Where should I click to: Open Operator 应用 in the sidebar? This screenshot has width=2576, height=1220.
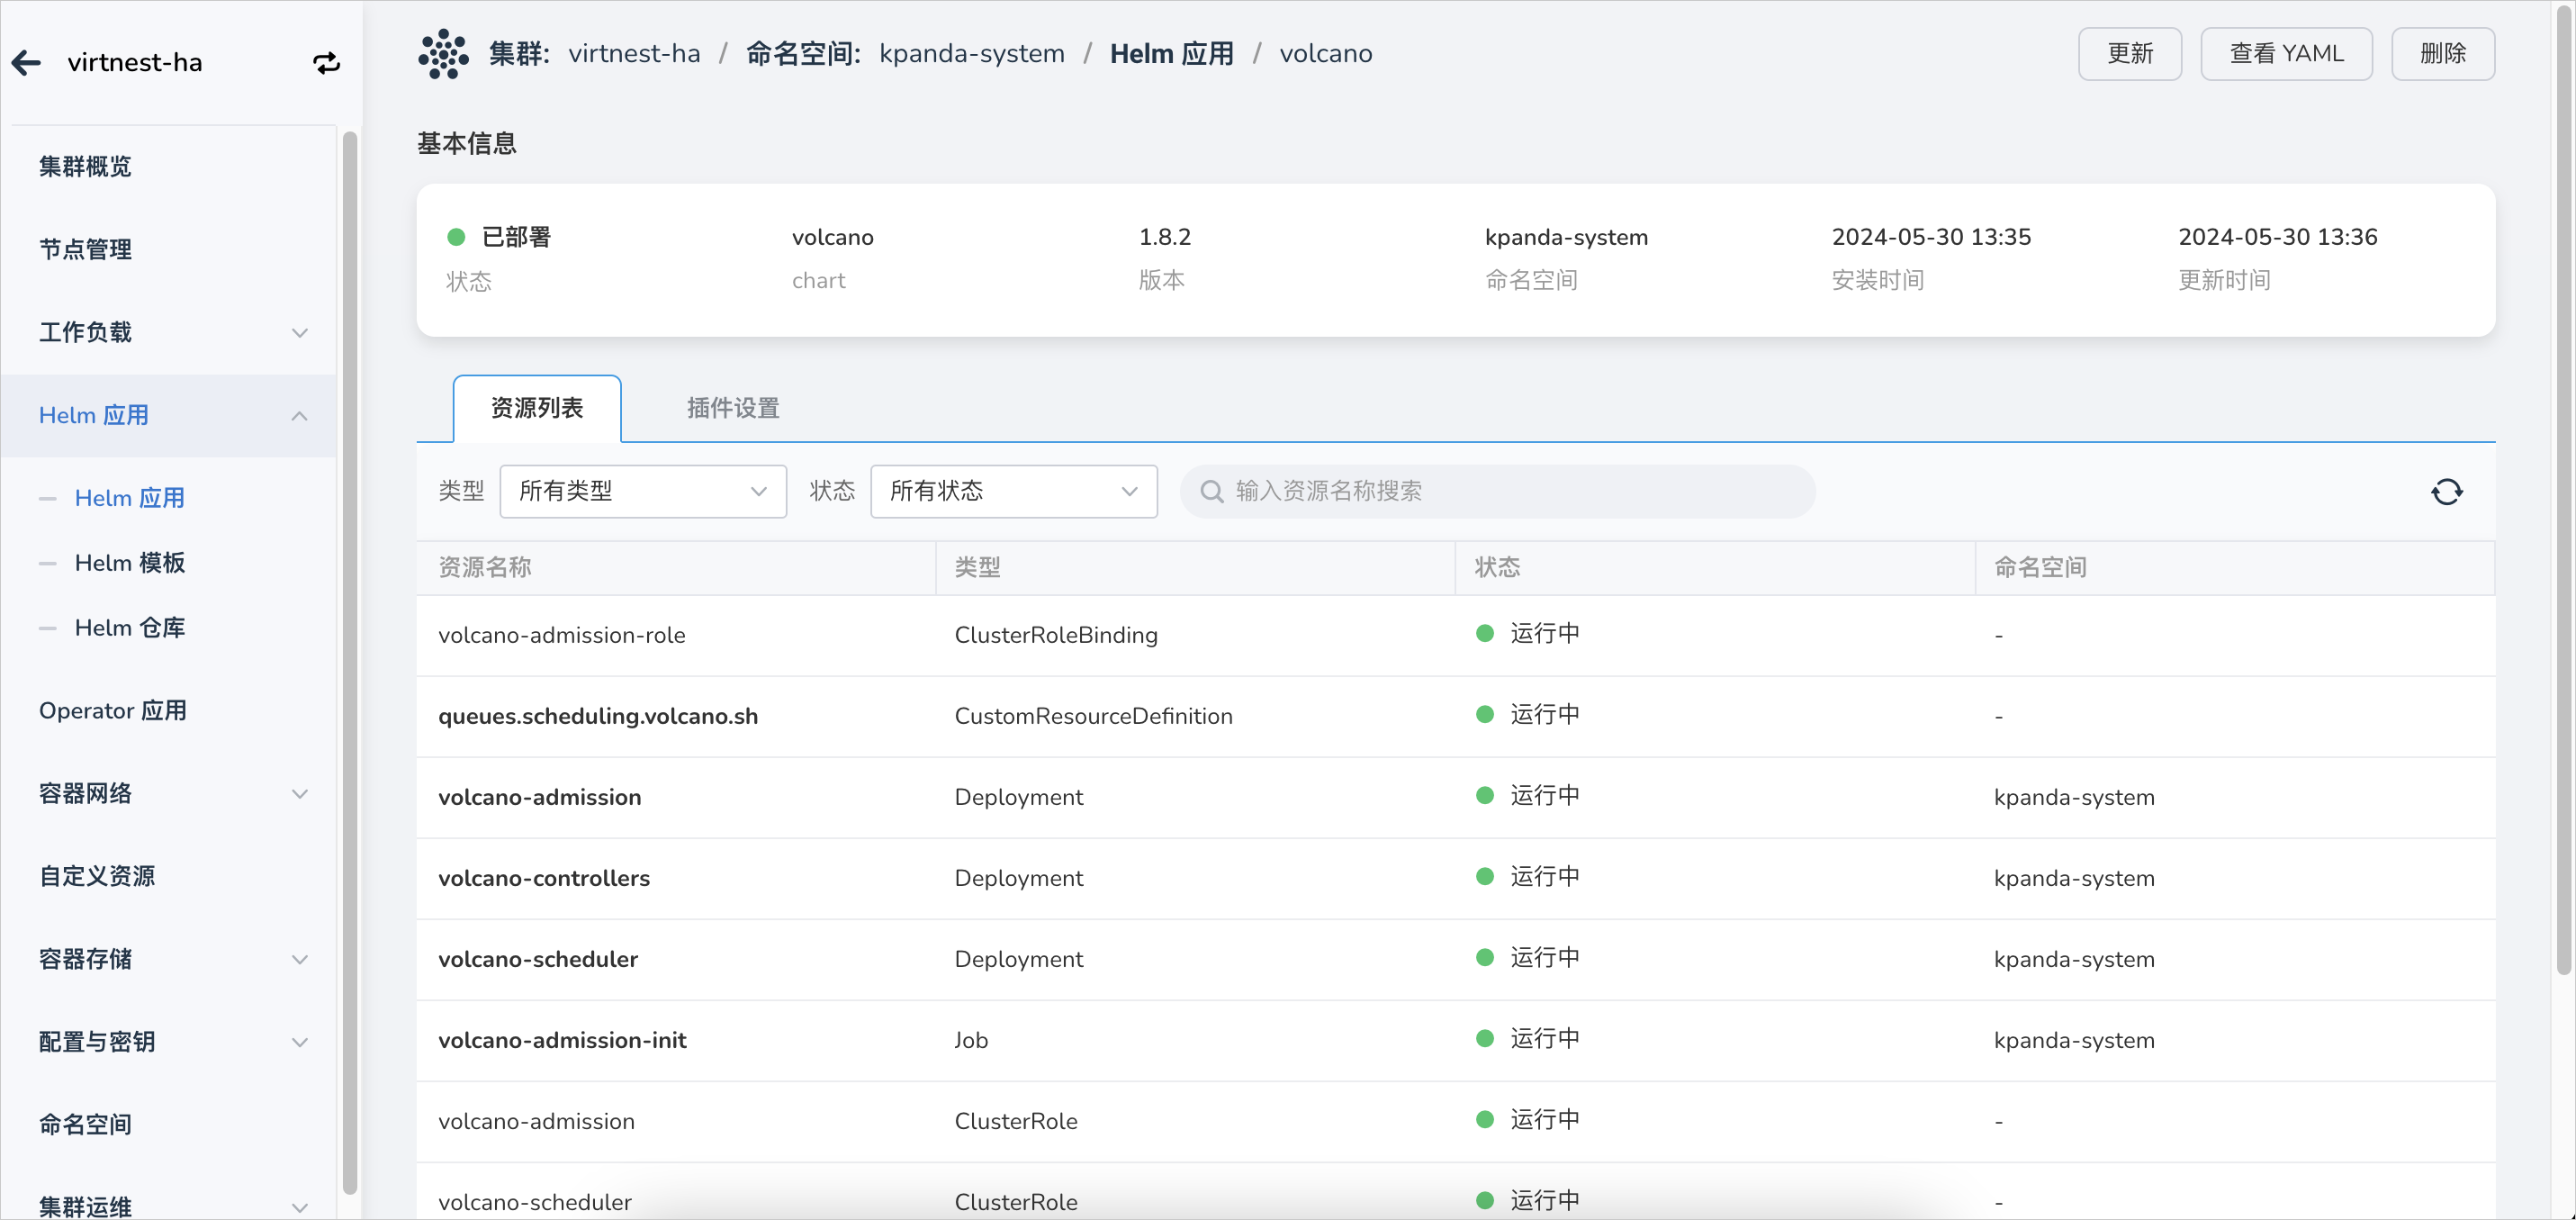pyautogui.click(x=113, y=711)
